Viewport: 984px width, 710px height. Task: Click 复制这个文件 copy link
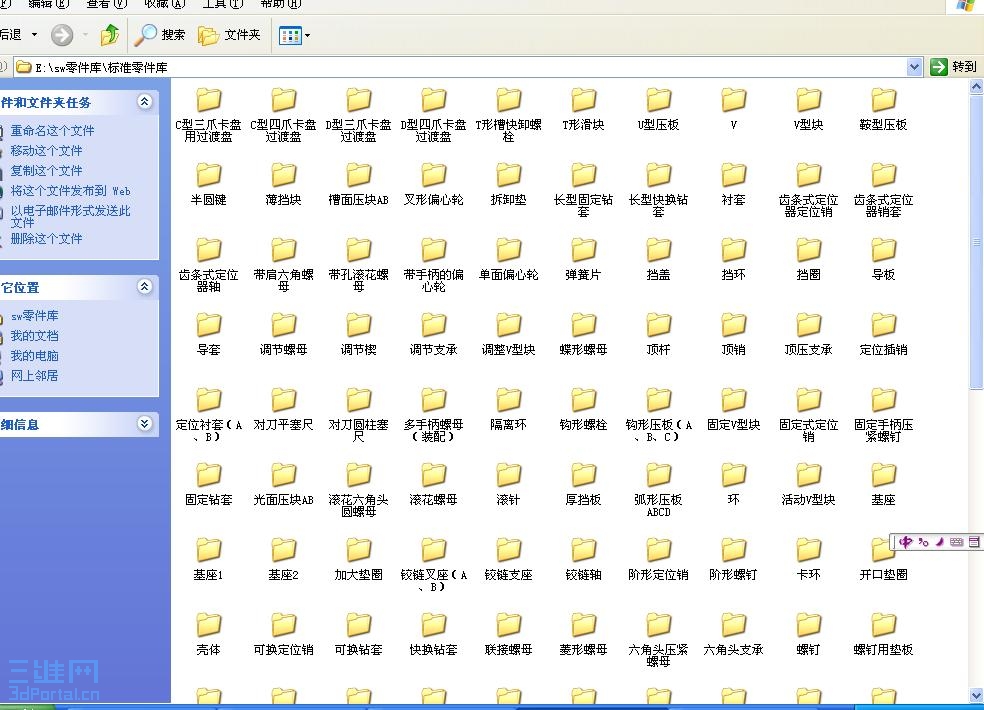click(x=46, y=171)
